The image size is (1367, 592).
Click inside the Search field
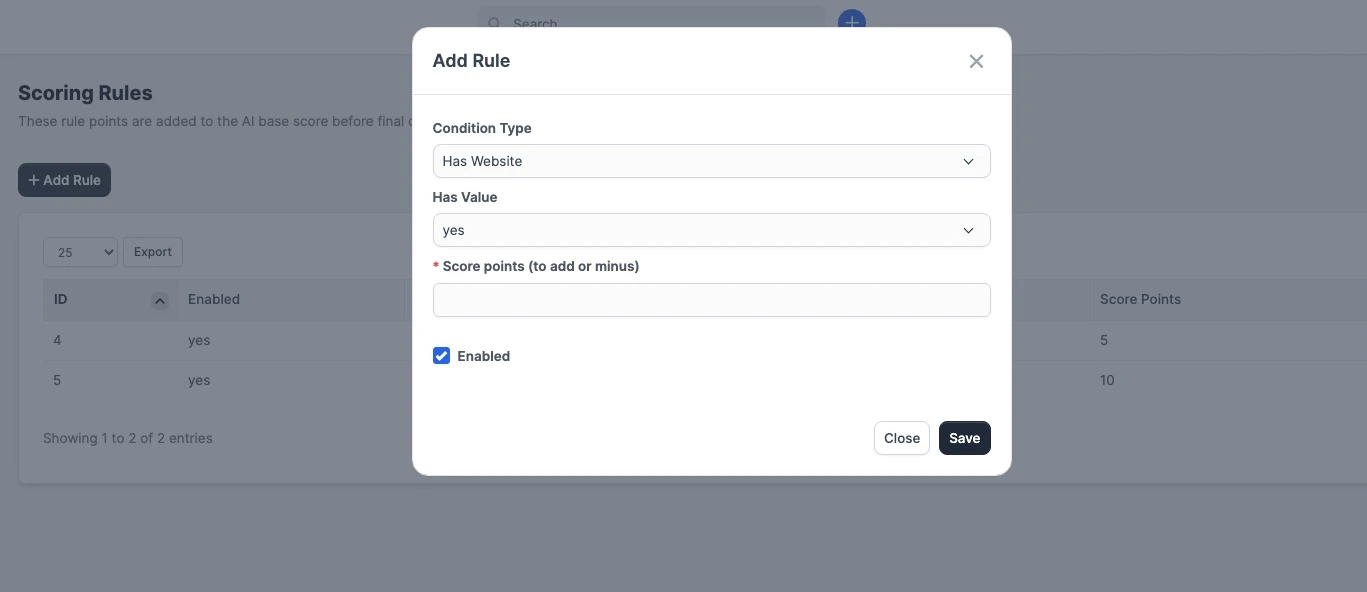(x=650, y=23)
